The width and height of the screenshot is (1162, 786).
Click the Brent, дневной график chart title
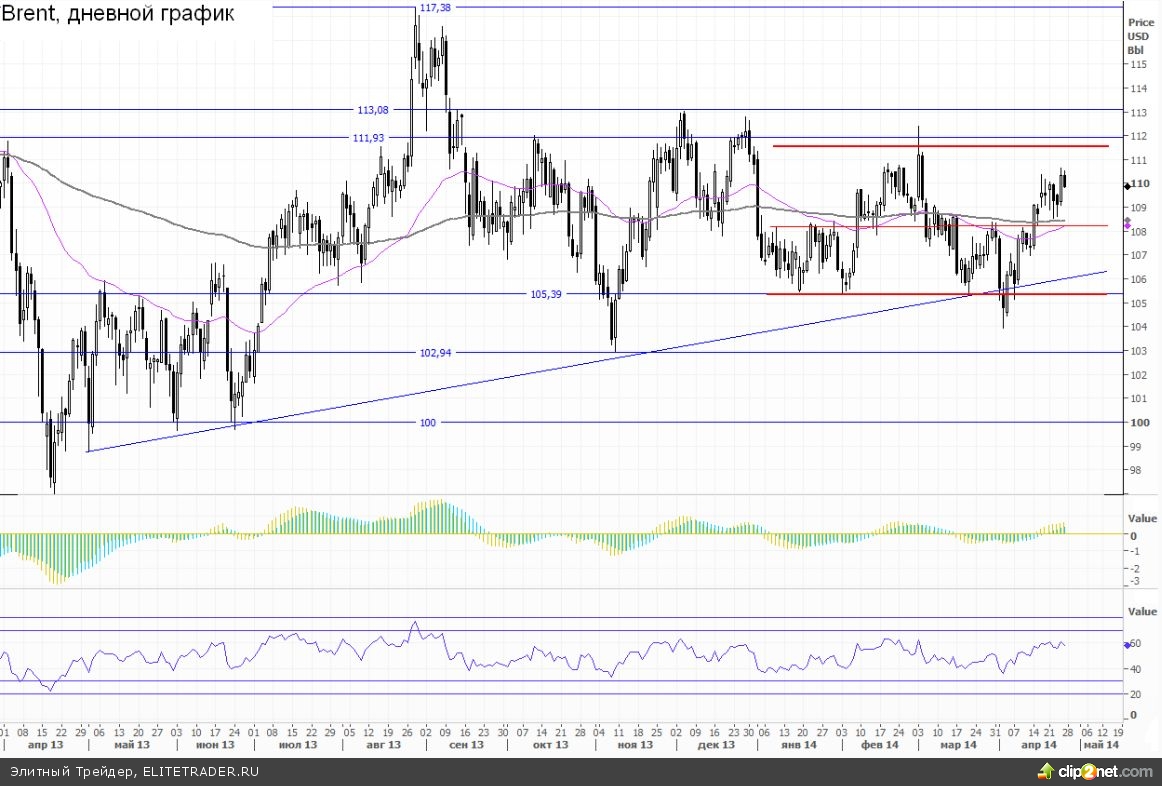pyautogui.click(x=118, y=15)
